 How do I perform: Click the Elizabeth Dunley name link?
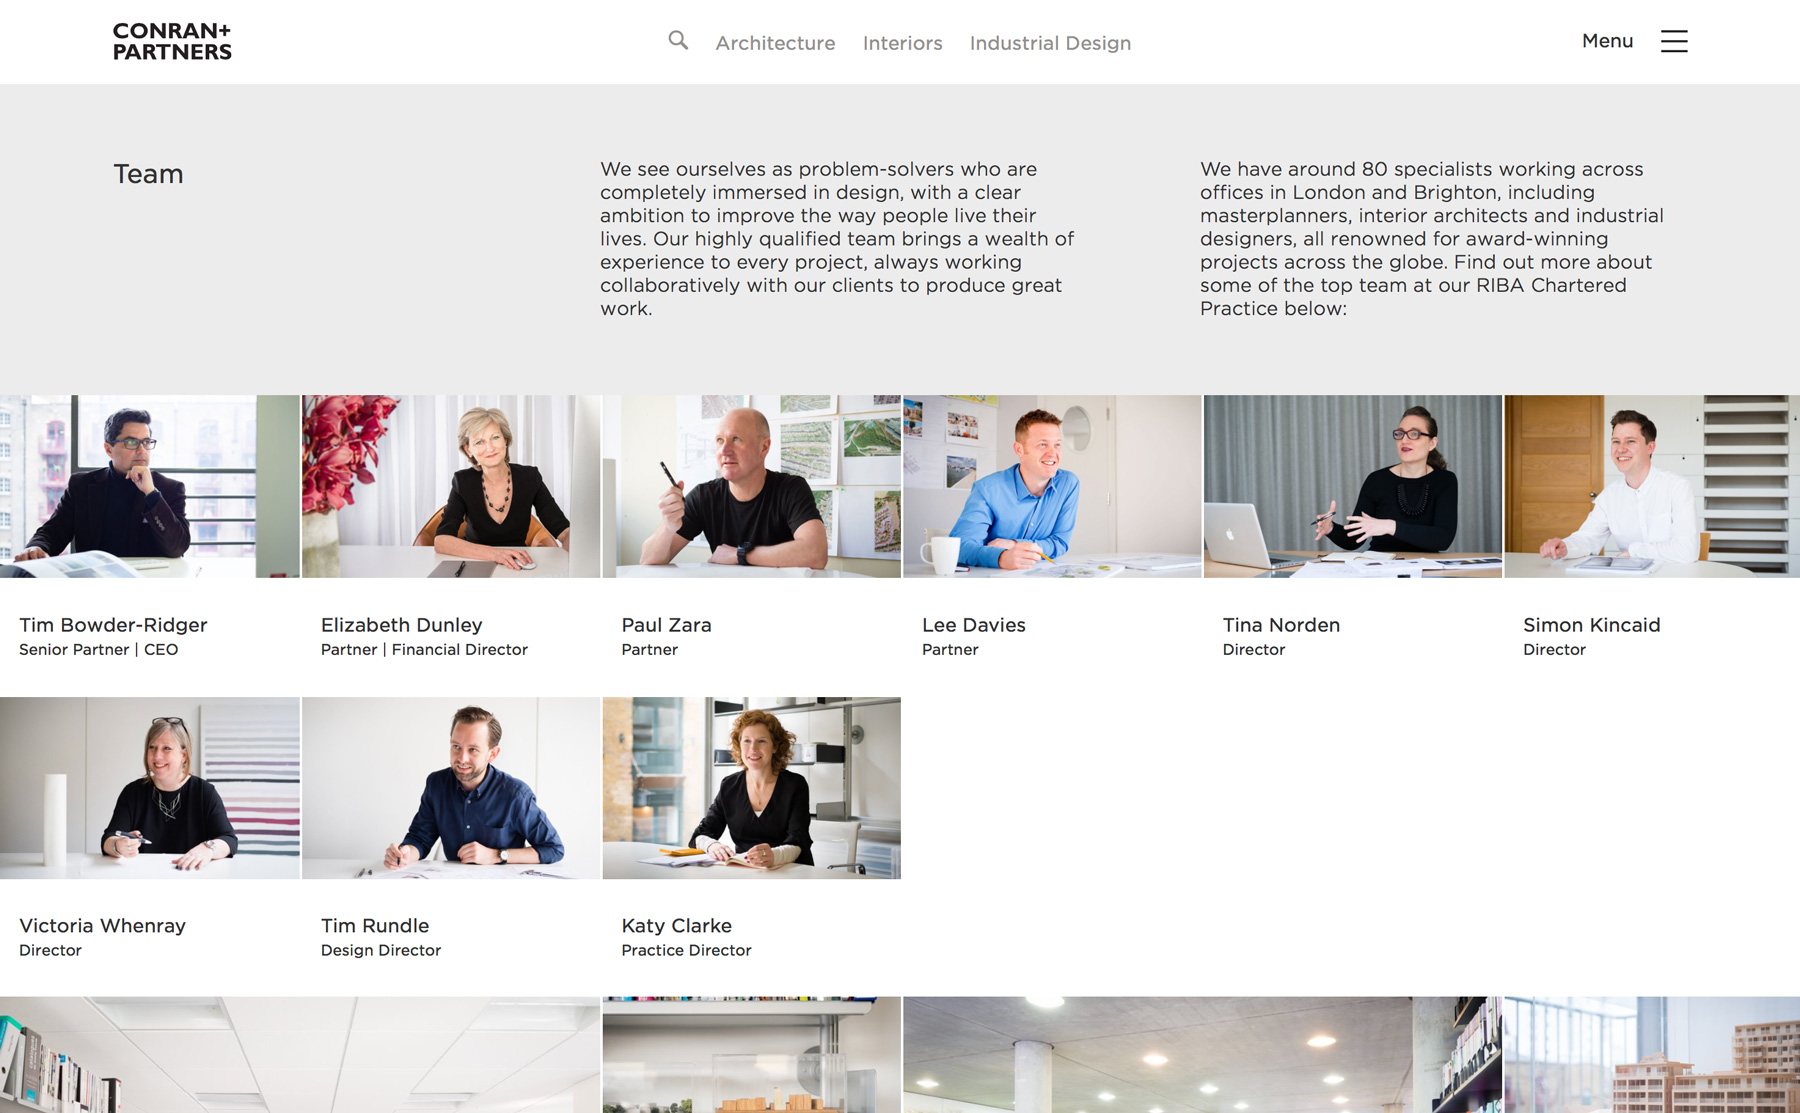402,625
